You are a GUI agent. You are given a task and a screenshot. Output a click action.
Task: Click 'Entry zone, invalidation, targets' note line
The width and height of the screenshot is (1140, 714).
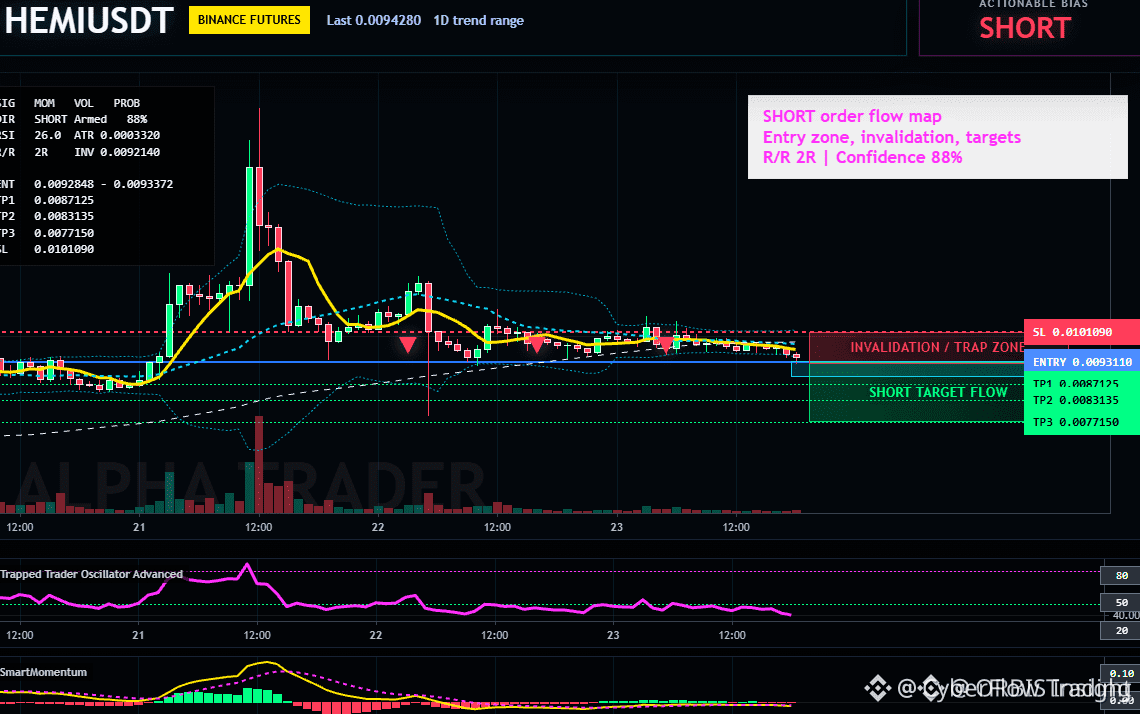click(891, 137)
